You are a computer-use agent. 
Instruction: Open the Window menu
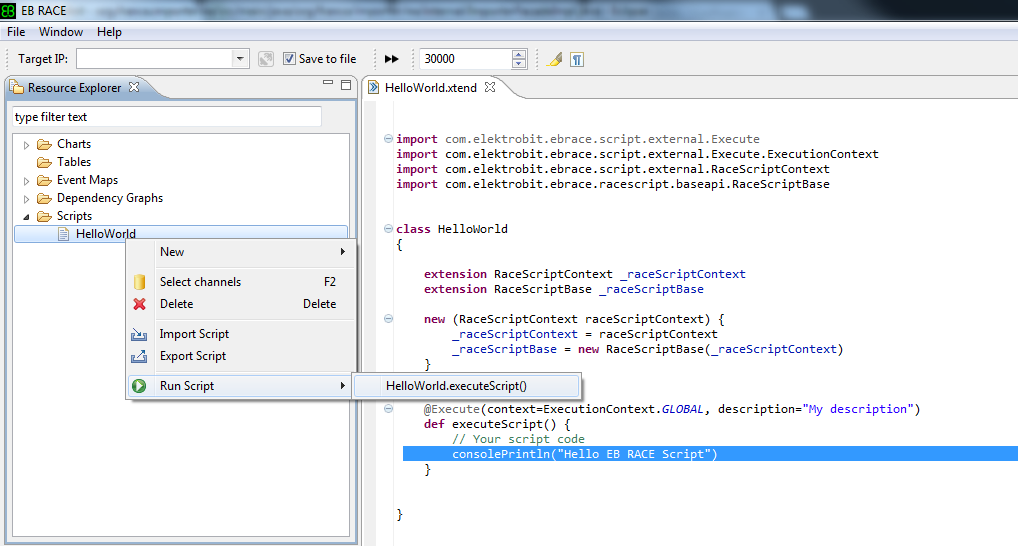(x=61, y=32)
